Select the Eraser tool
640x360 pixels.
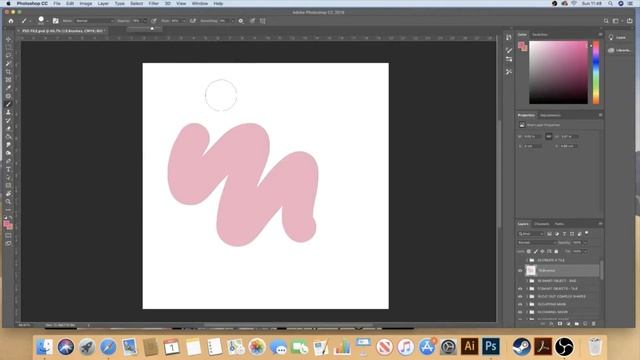click(x=8, y=129)
